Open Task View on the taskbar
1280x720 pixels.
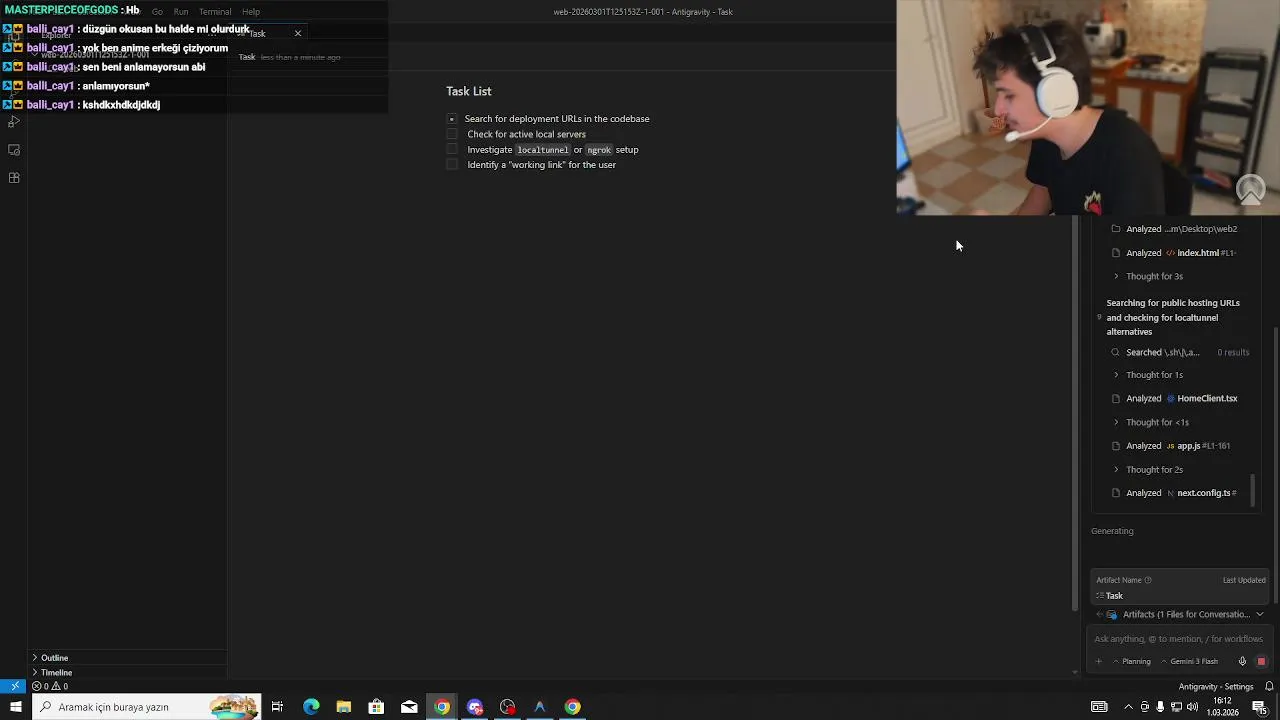(277, 707)
